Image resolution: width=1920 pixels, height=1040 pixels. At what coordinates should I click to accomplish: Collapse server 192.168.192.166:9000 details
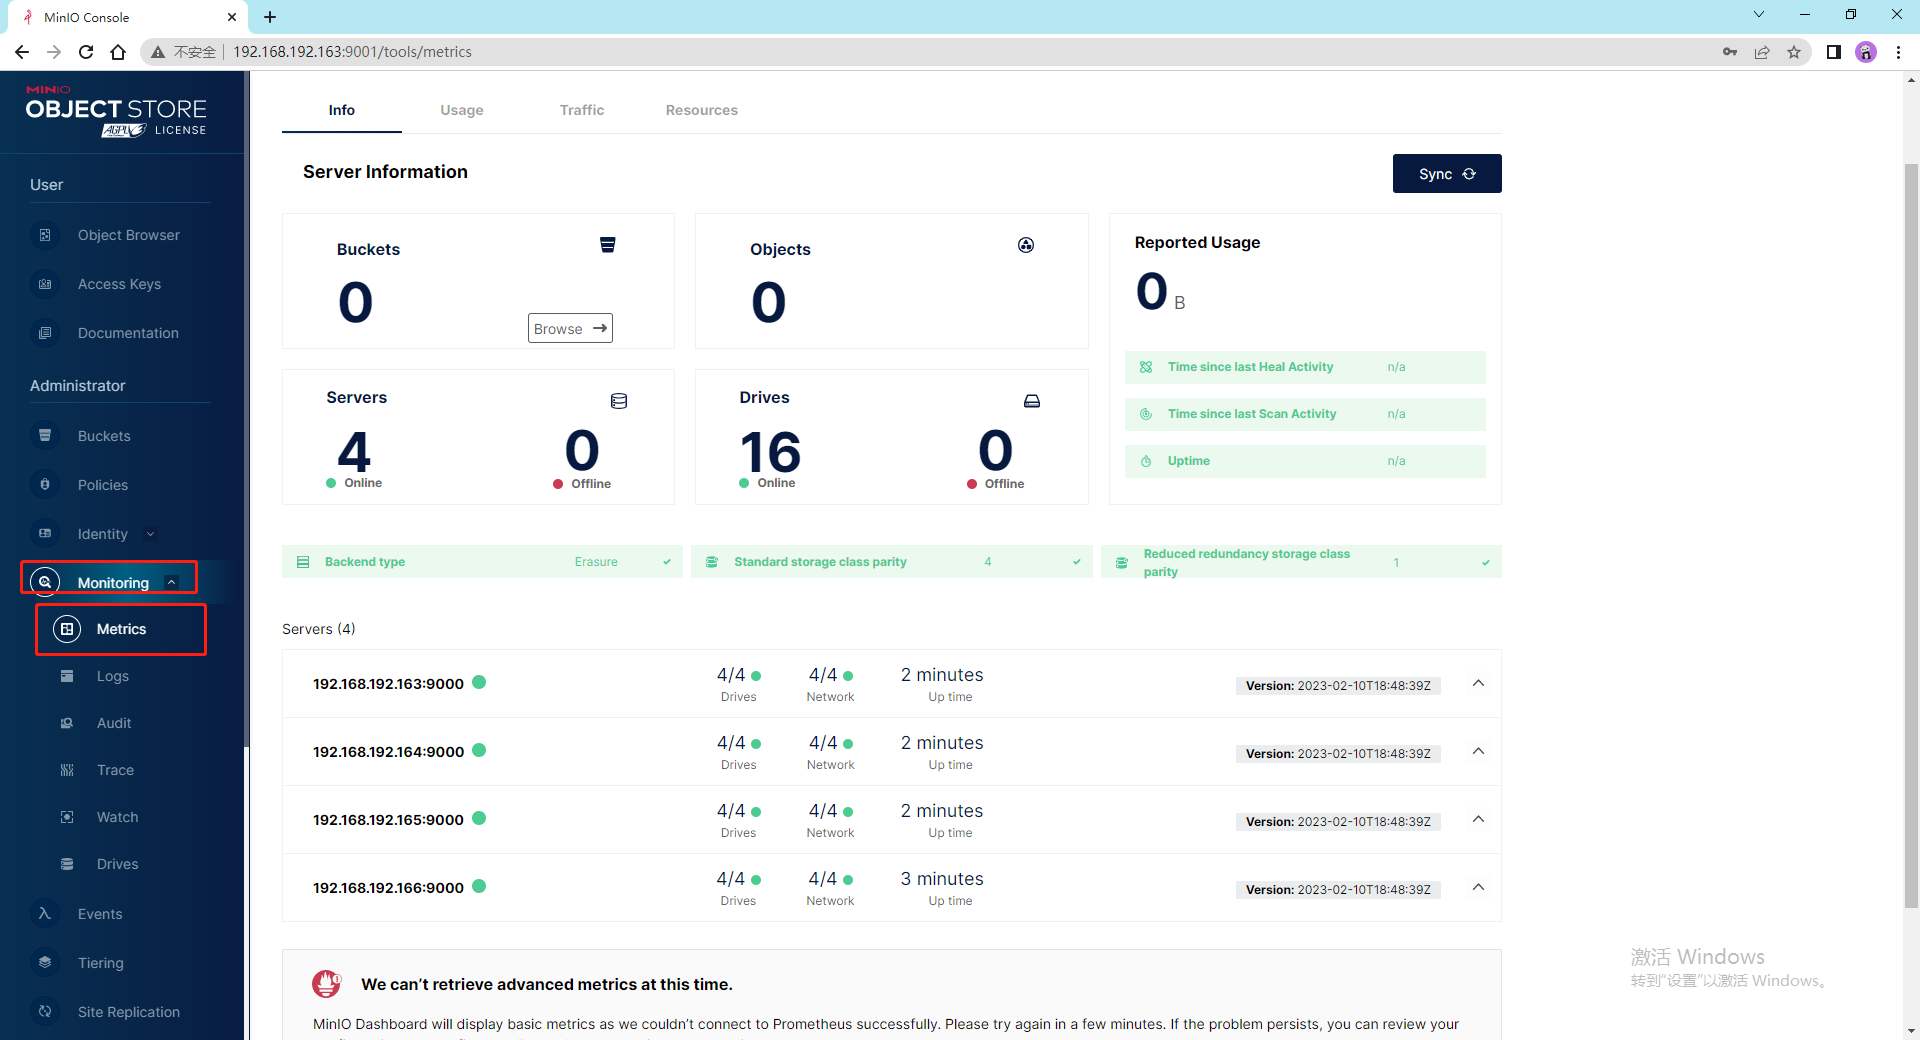1478,887
